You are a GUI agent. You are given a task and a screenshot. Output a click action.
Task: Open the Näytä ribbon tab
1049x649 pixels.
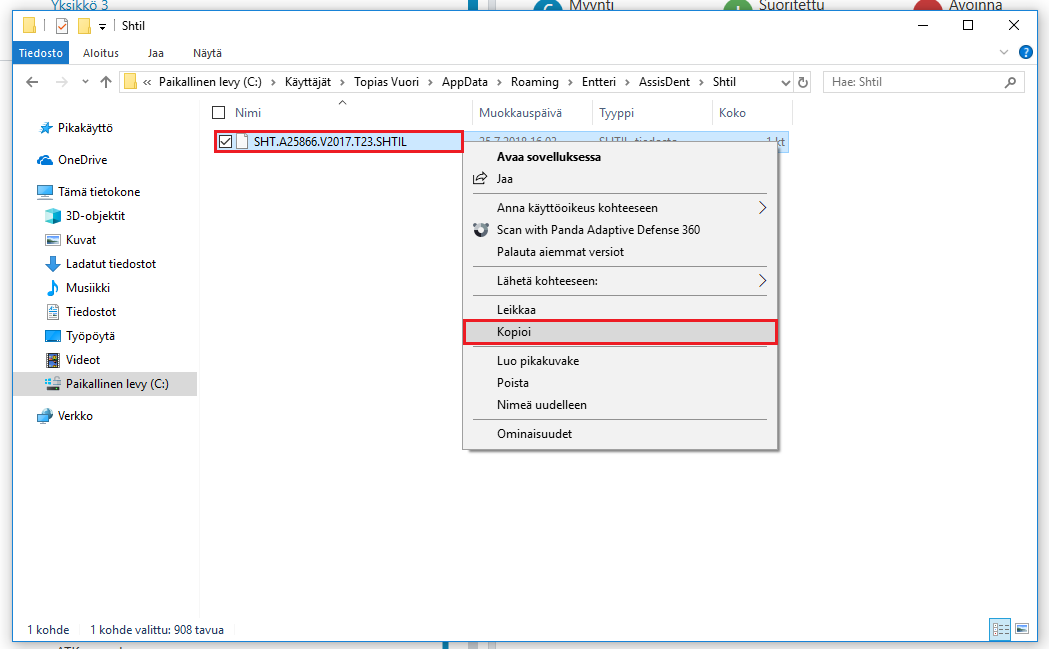tap(207, 53)
